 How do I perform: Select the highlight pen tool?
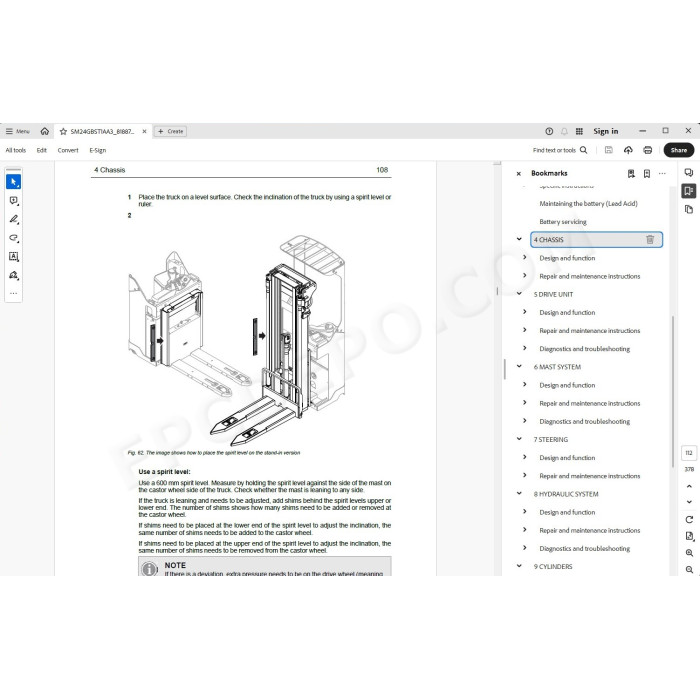pos(13,219)
